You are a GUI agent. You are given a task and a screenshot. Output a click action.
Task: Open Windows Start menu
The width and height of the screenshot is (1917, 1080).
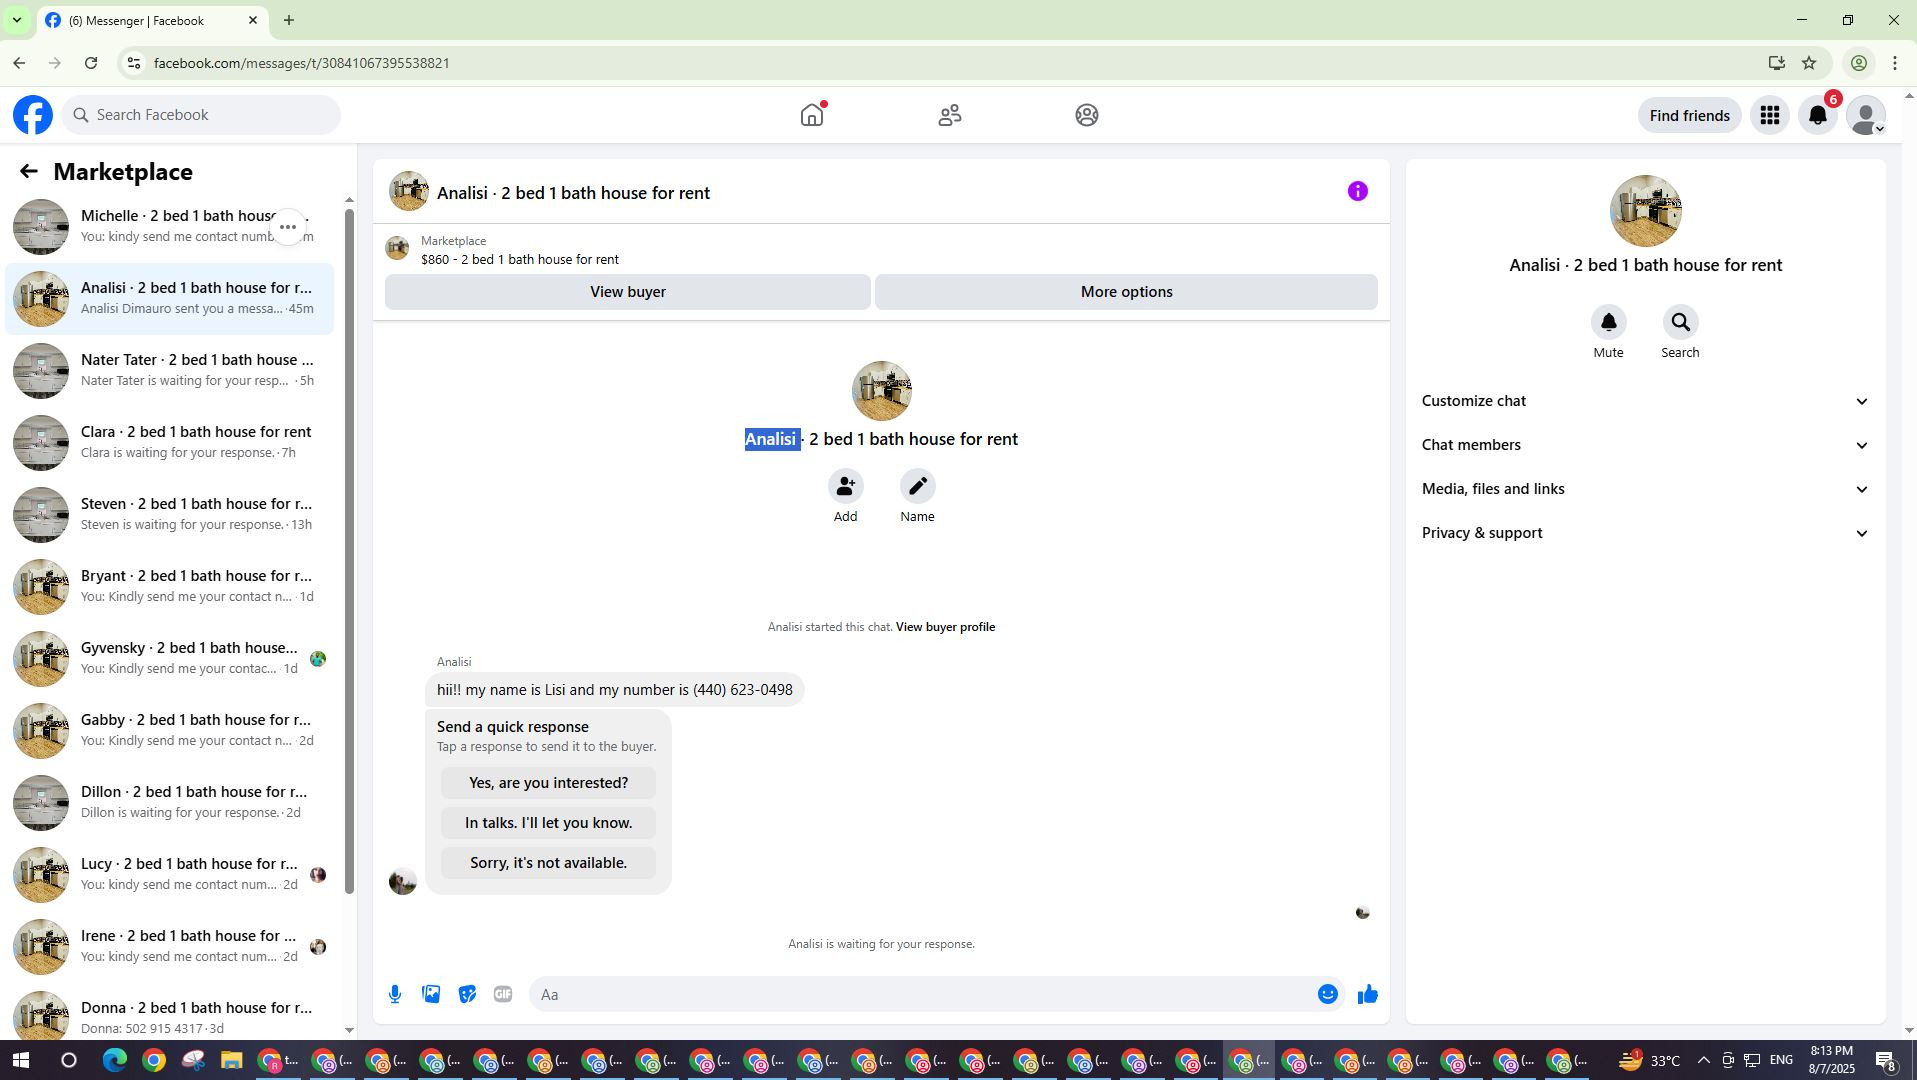coord(20,1060)
